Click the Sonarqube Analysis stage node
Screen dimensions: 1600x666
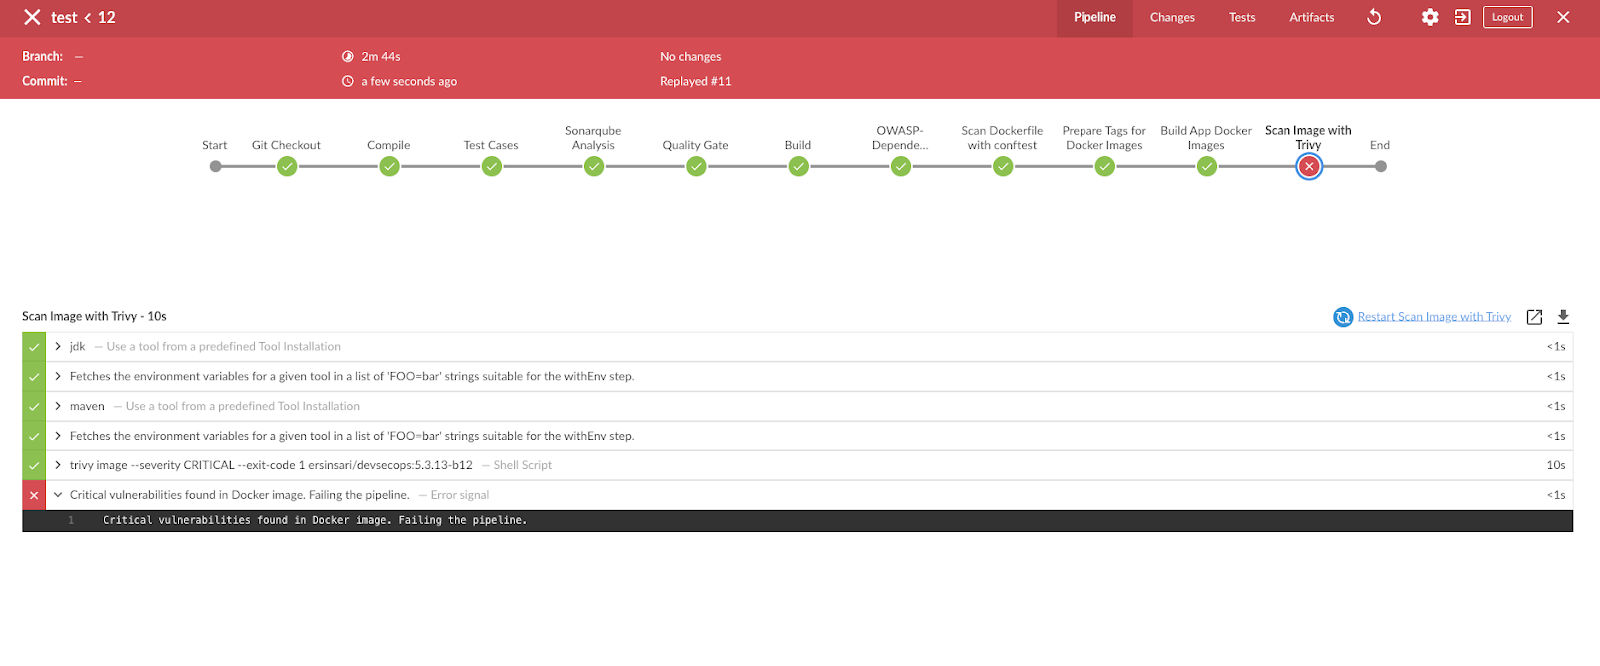coord(594,167)
